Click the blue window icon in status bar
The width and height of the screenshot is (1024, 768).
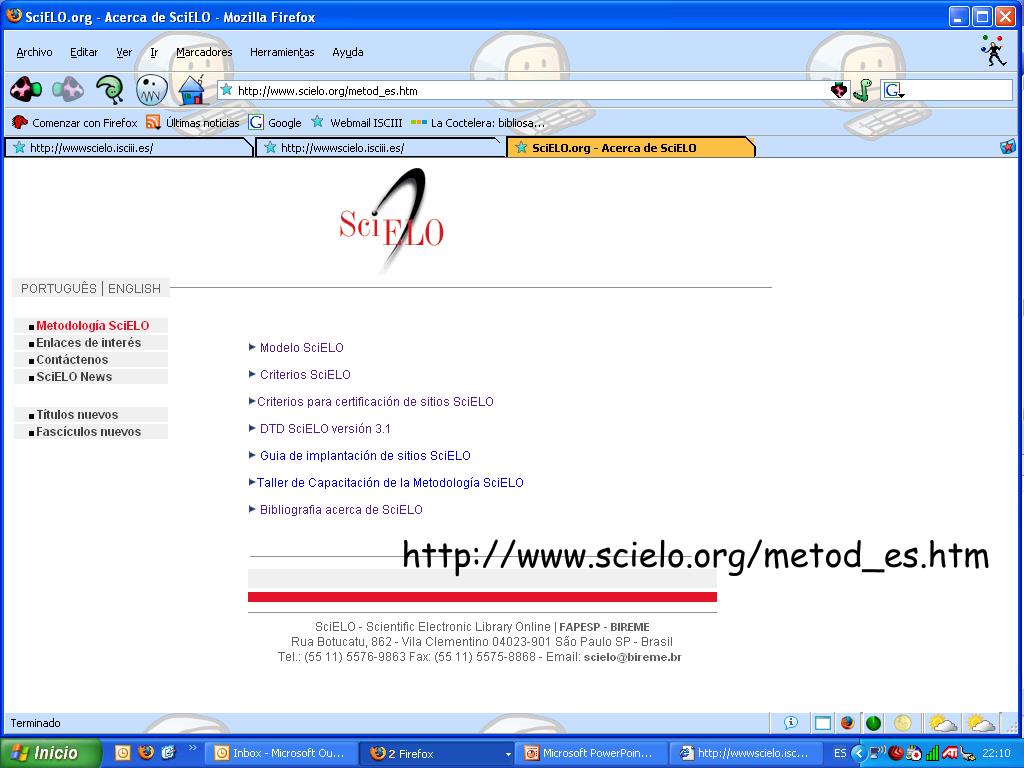coord(823,723)
